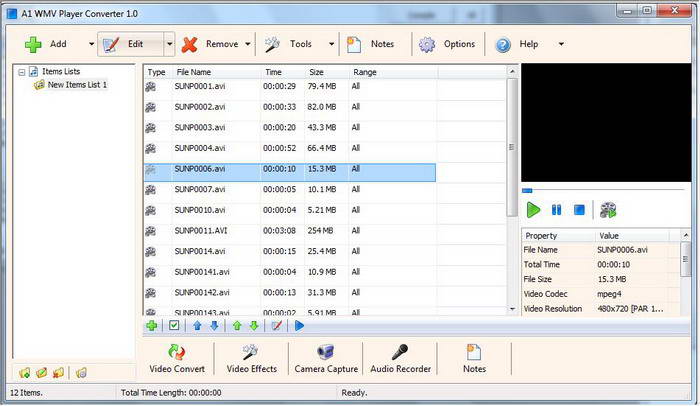Image resolution: width=700 pixels, height=406 pixels.
Task: Sort by the Type column header
Action: (x=156, y=72)
